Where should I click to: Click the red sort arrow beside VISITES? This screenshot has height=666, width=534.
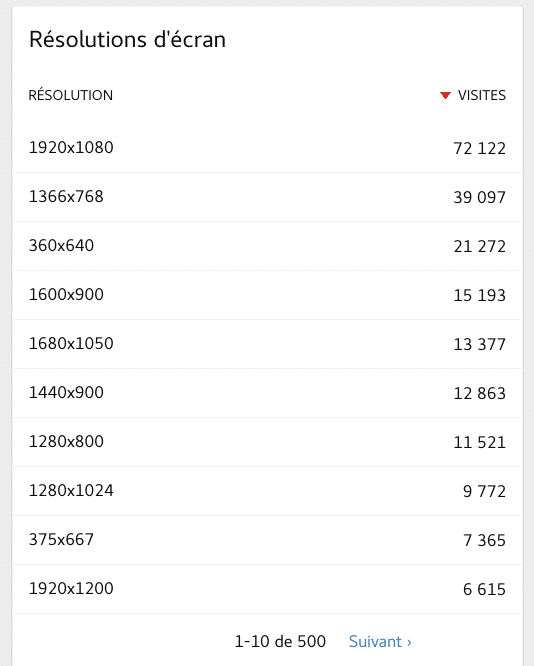(x=445, y=96)
